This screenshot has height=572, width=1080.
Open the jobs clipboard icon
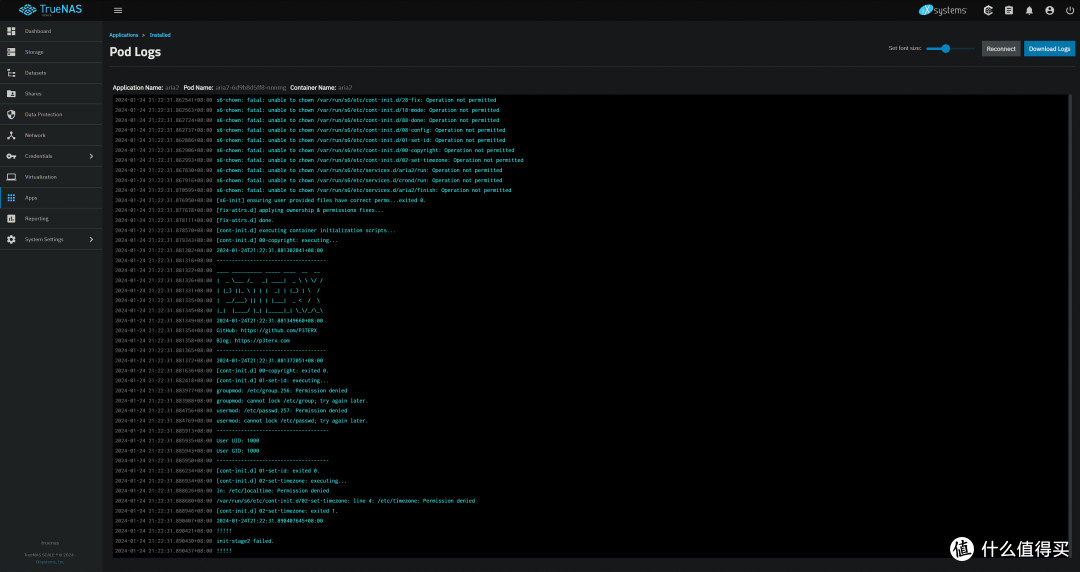coord(1008,10)
